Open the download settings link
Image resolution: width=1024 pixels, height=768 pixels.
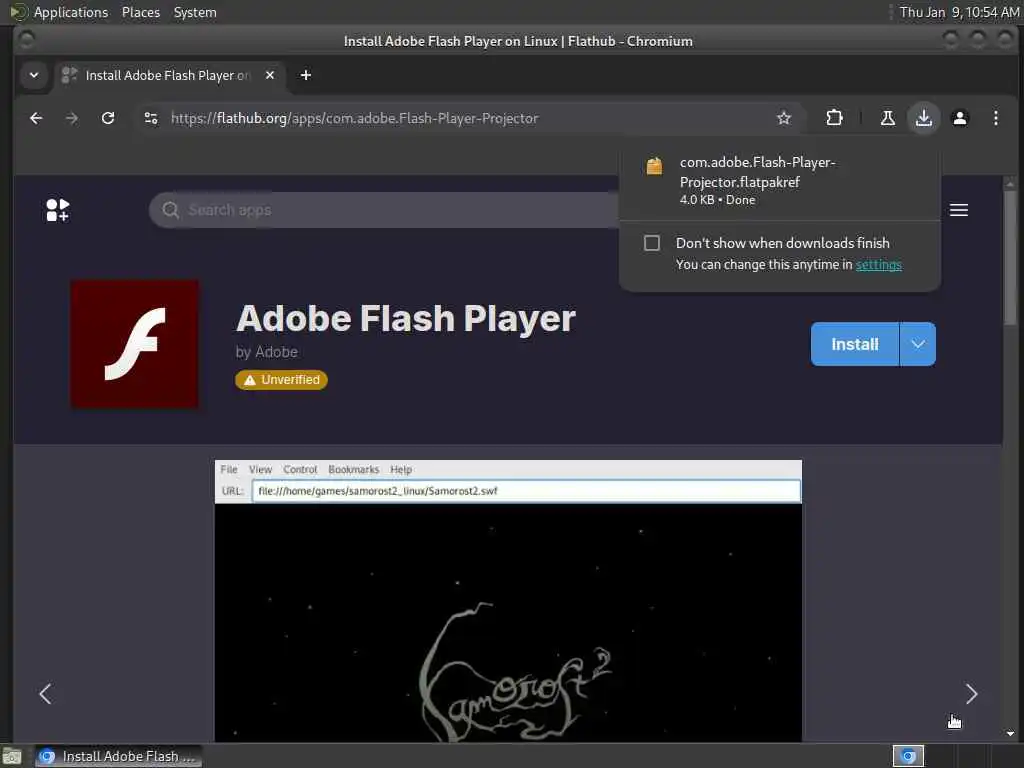[x=878, y=264]
